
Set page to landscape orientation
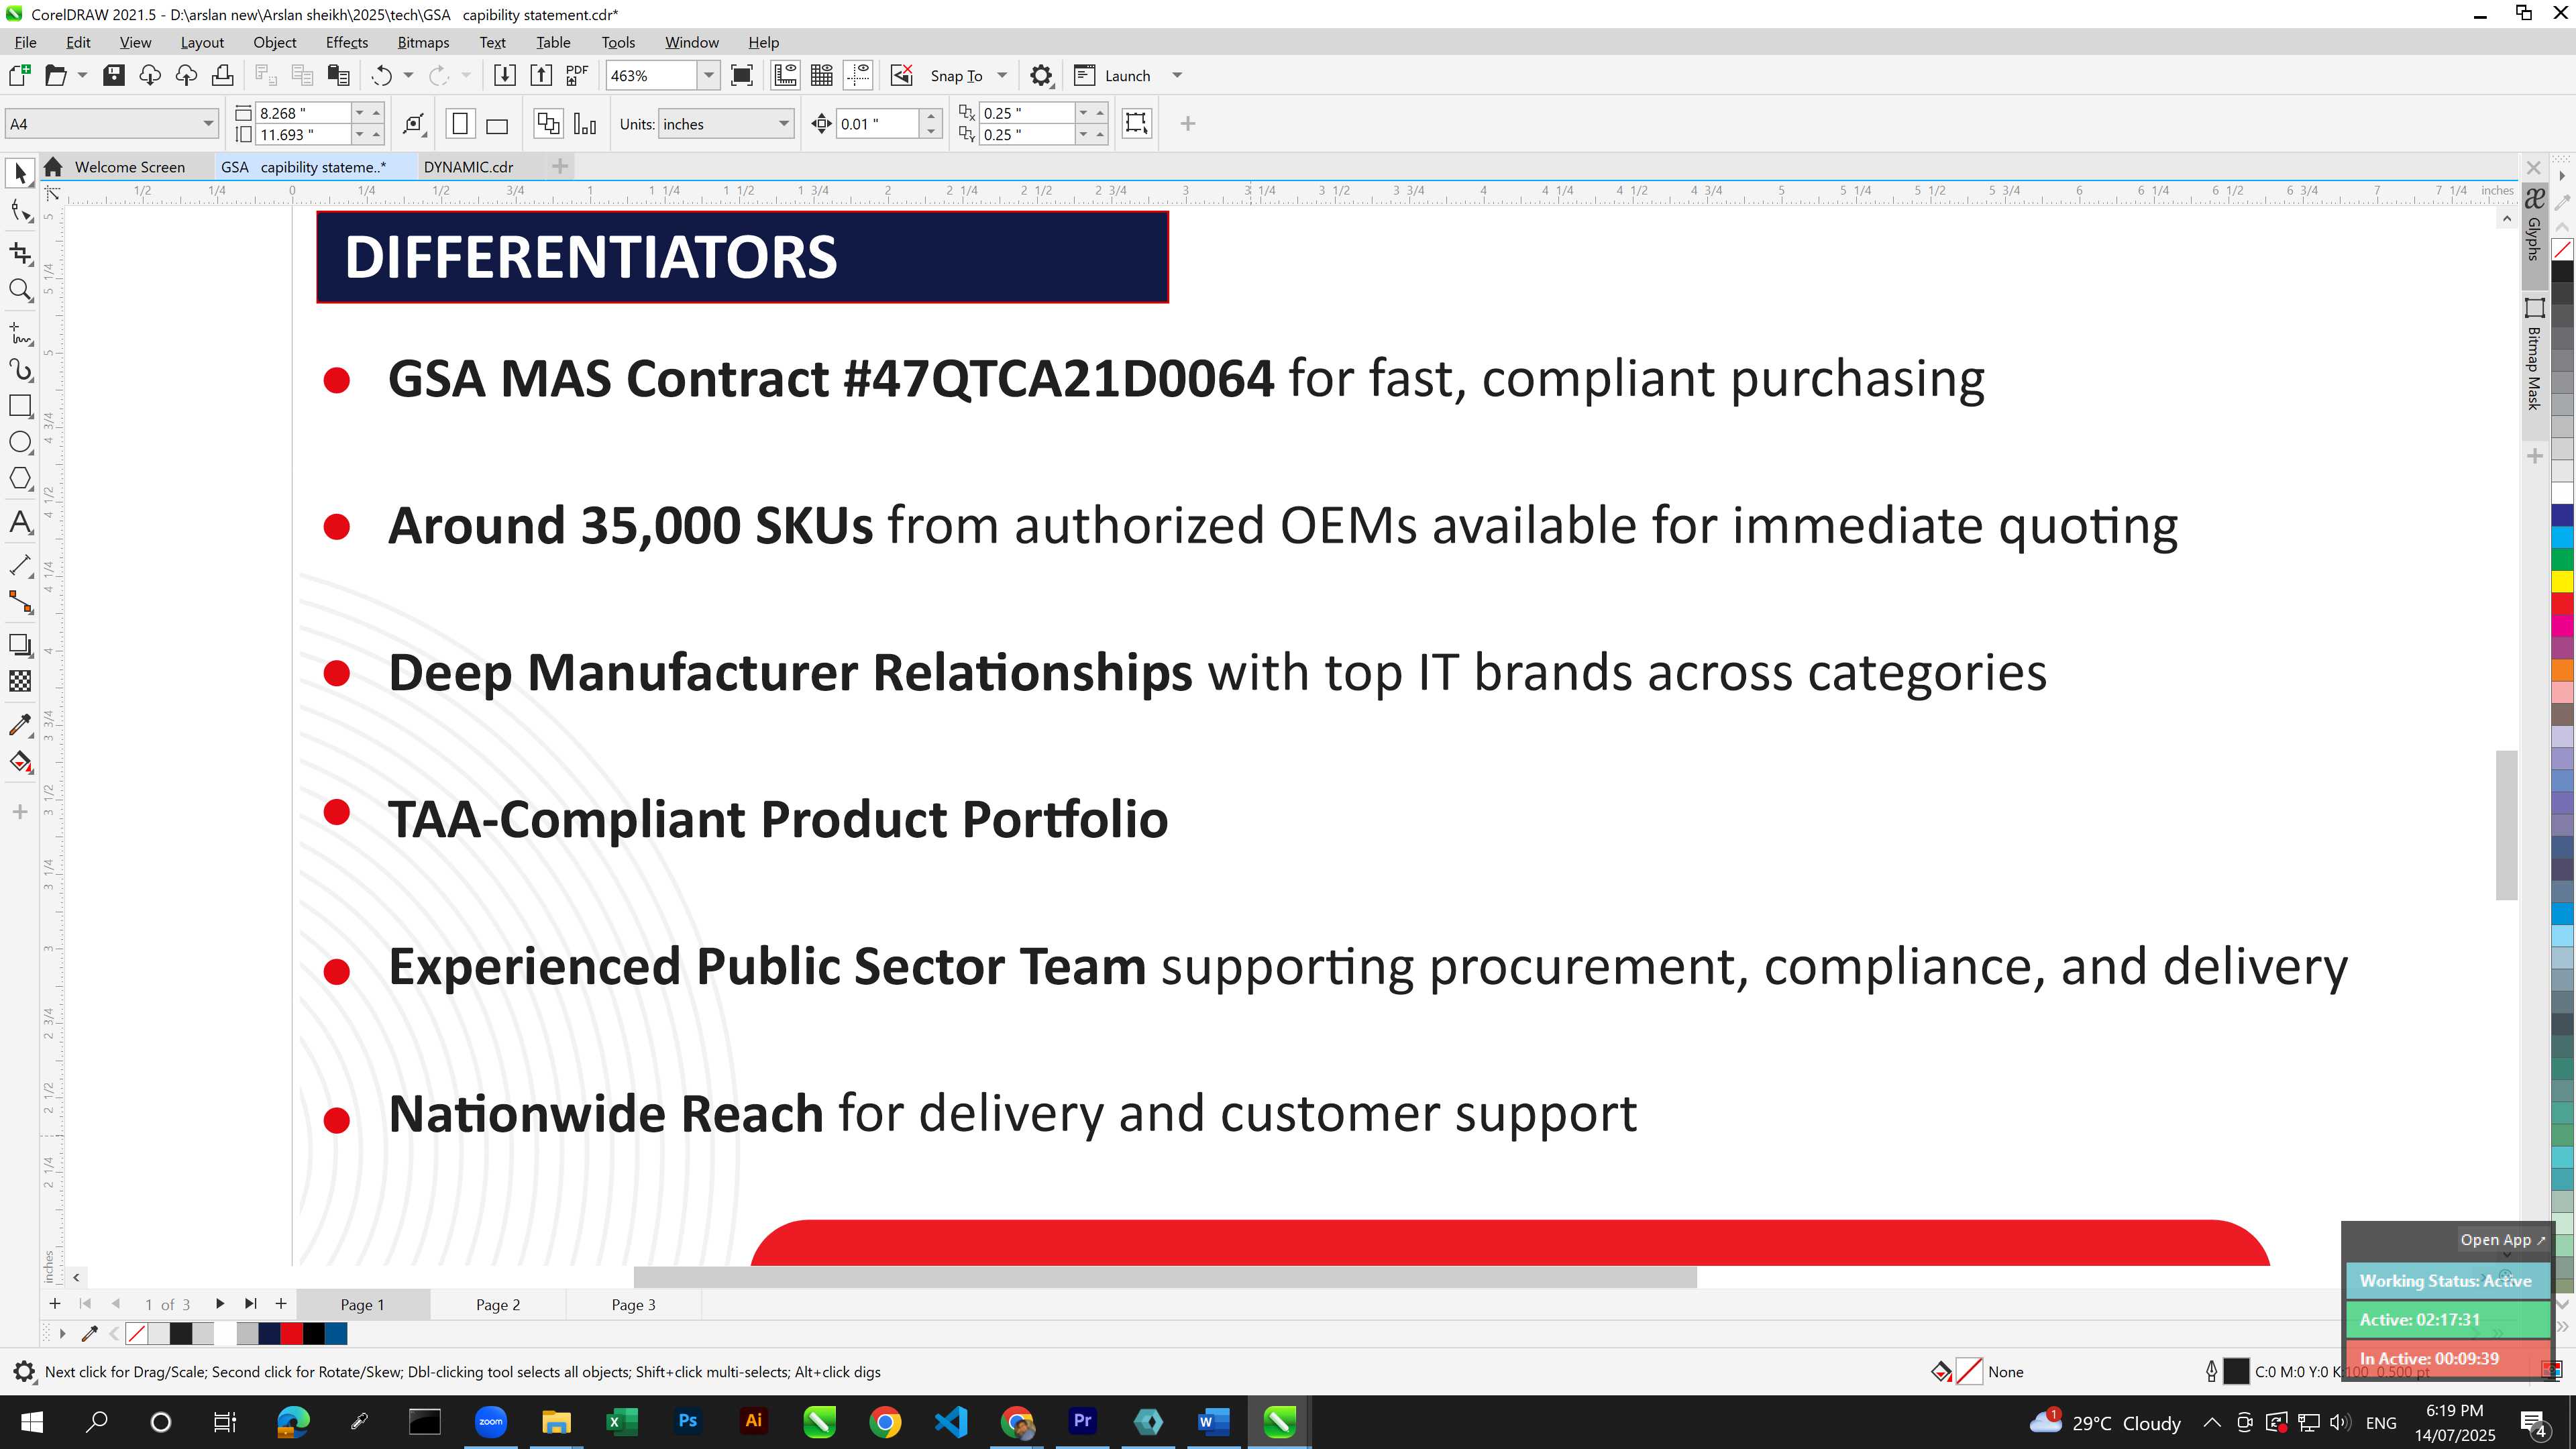[x=497, y=124]
